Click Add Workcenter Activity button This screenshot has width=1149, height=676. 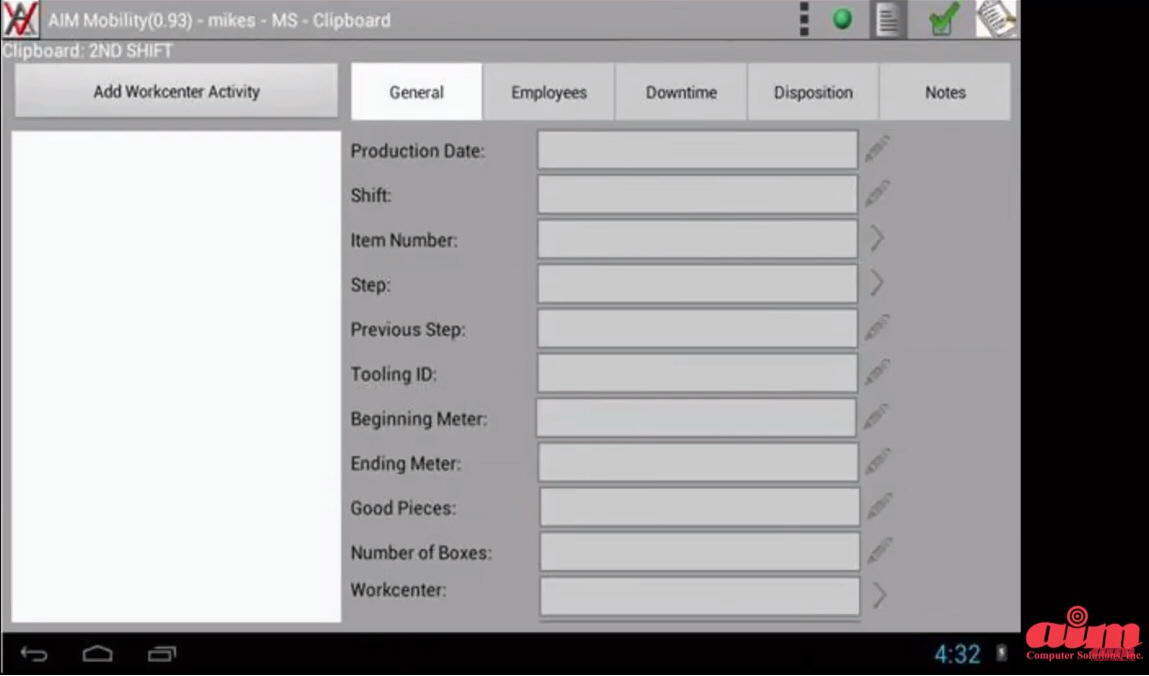[x=176, y=91]
